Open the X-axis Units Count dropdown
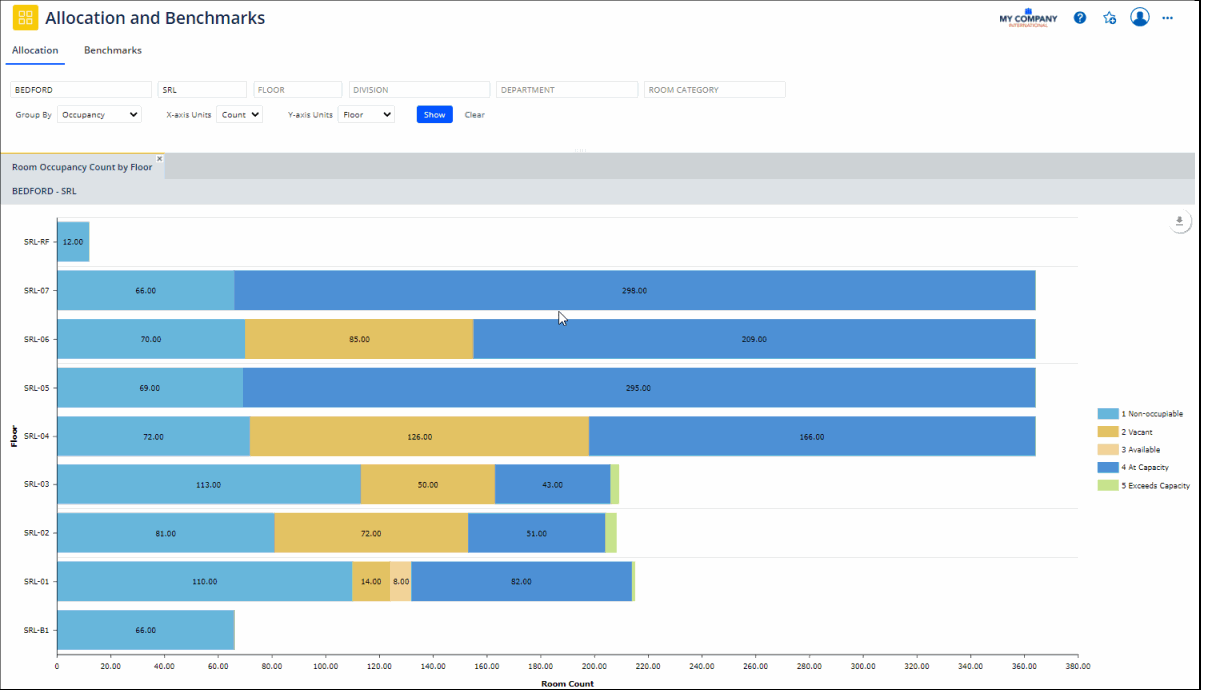Screen dimensions: 1210x690 click(239, 114)
